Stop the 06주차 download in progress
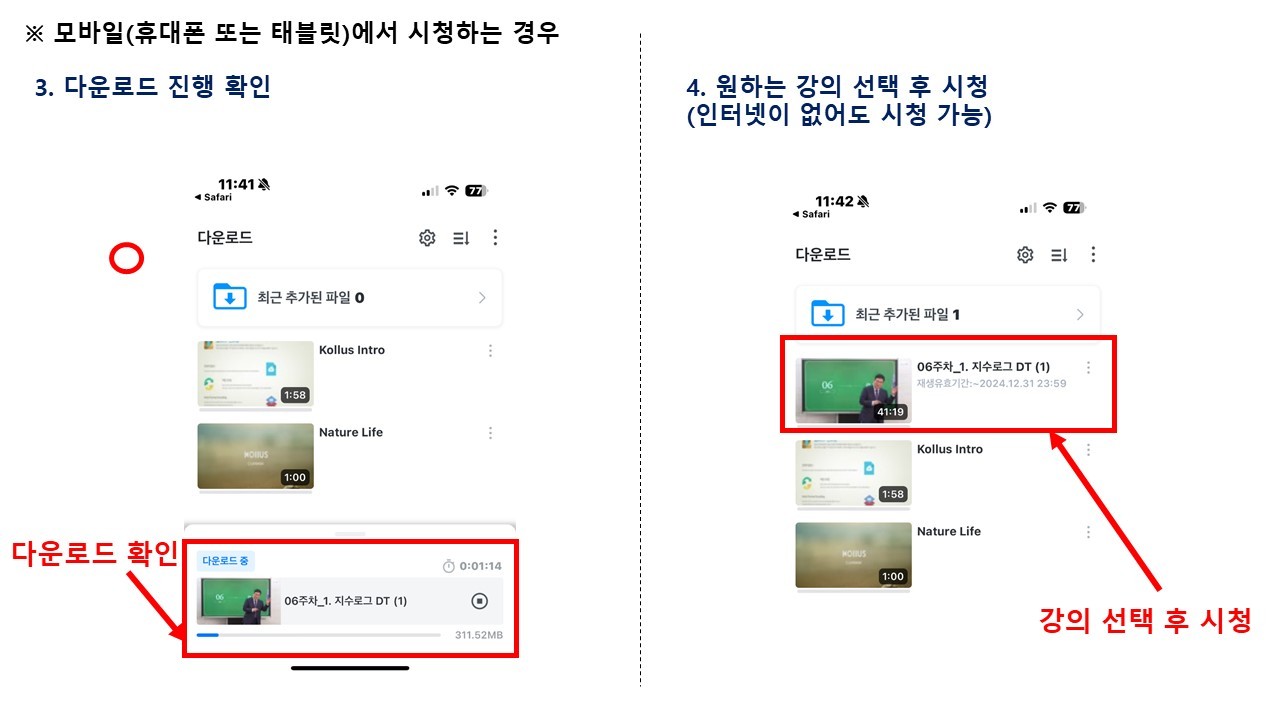Screen dimensions: 1280x720 (x=479, y=601)
